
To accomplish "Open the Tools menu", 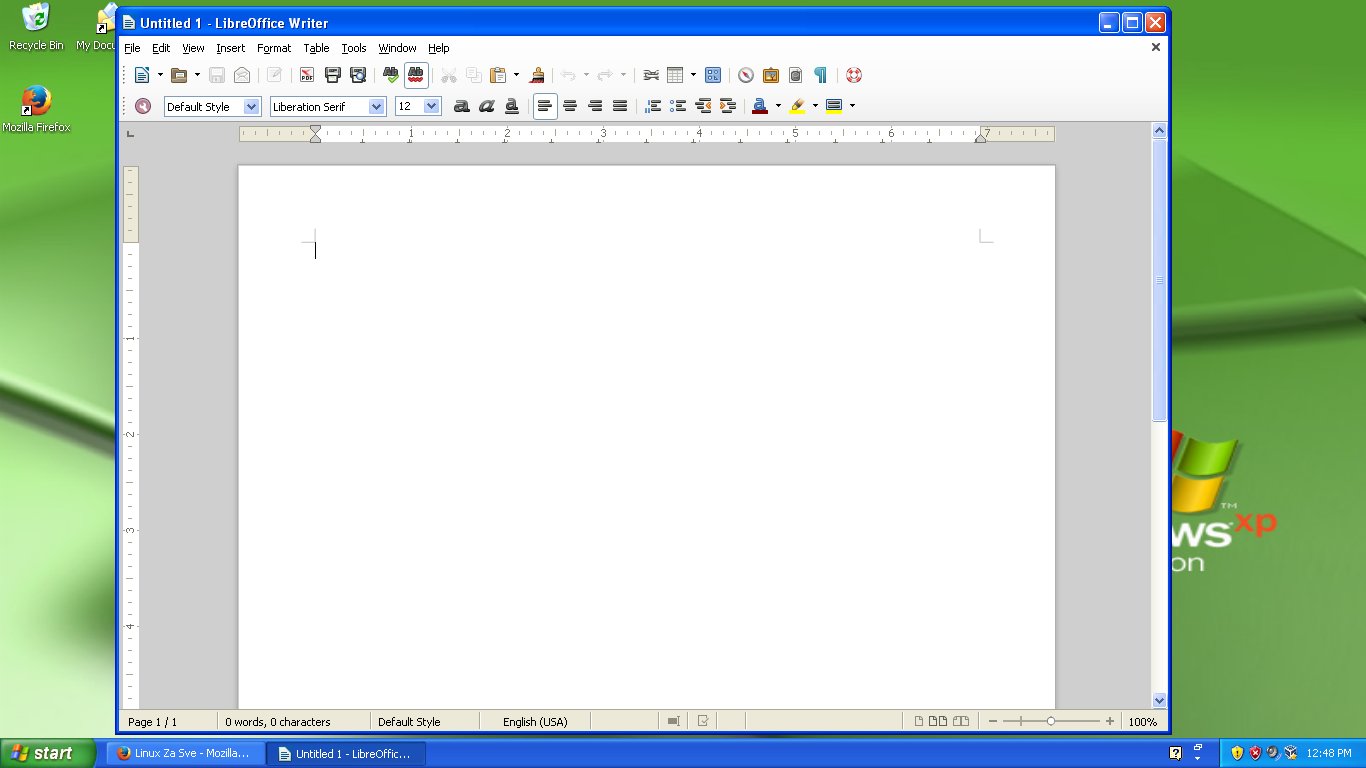I will click(353, 48).
